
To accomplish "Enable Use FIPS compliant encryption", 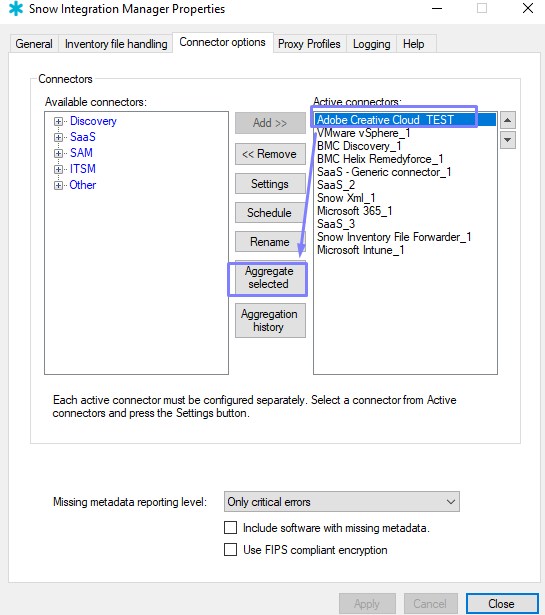I will 231,549.
